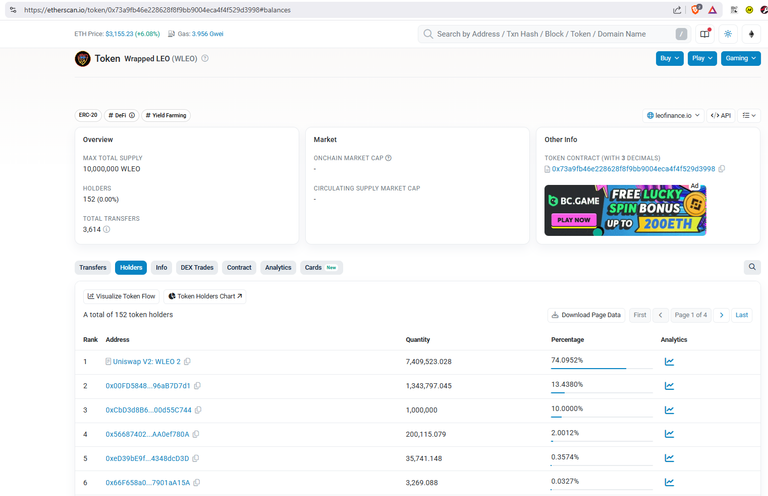Toggle the light/dark theme sun icon

coord(728,34)
